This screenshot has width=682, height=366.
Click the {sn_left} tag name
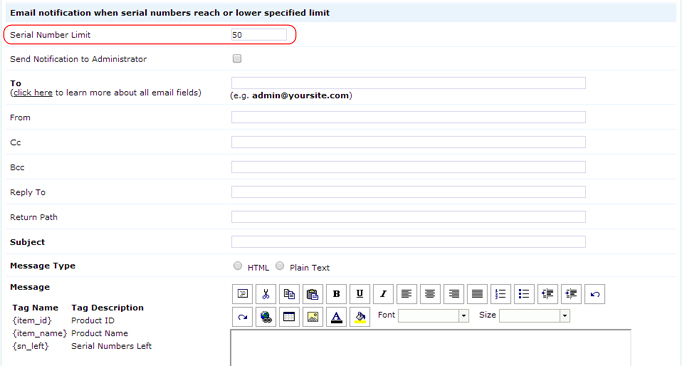[x=30, y=346]
